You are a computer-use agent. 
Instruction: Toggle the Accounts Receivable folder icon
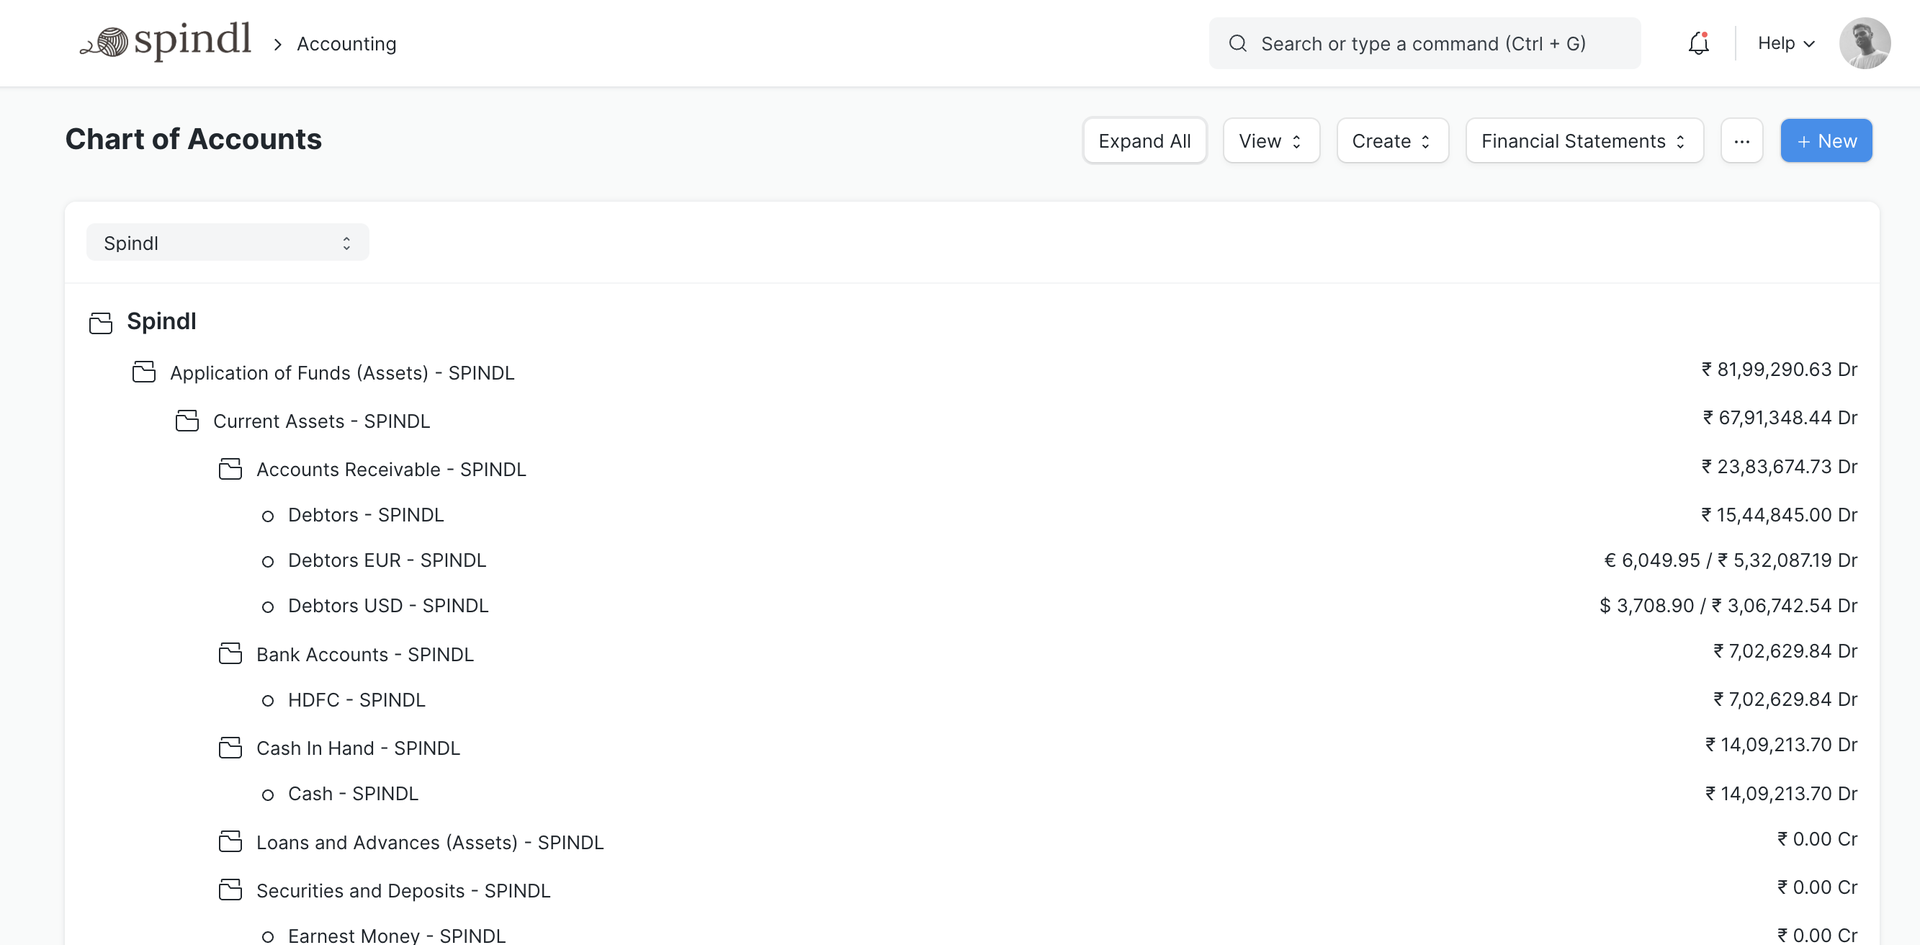tap(230, 470)
